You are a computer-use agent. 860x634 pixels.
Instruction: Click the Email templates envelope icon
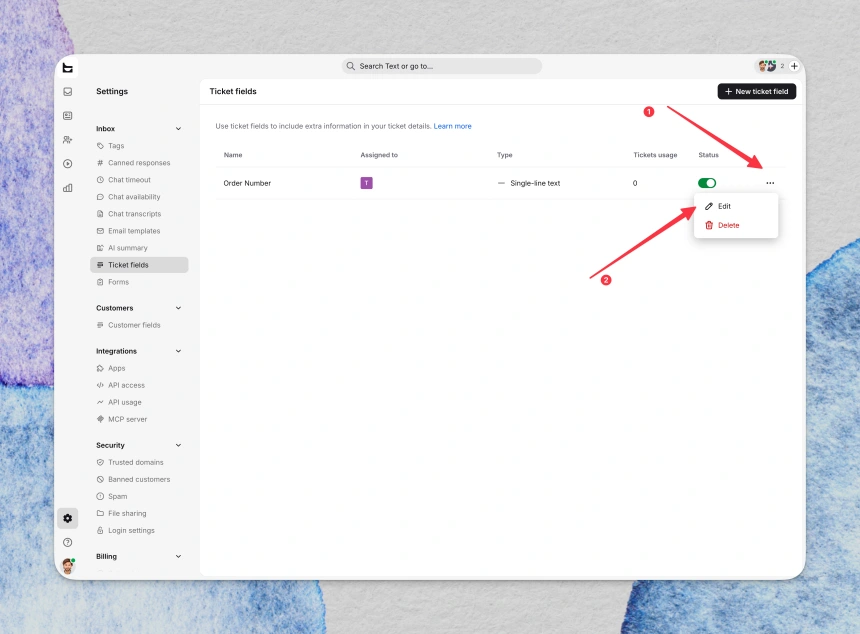tap(100, 231)
